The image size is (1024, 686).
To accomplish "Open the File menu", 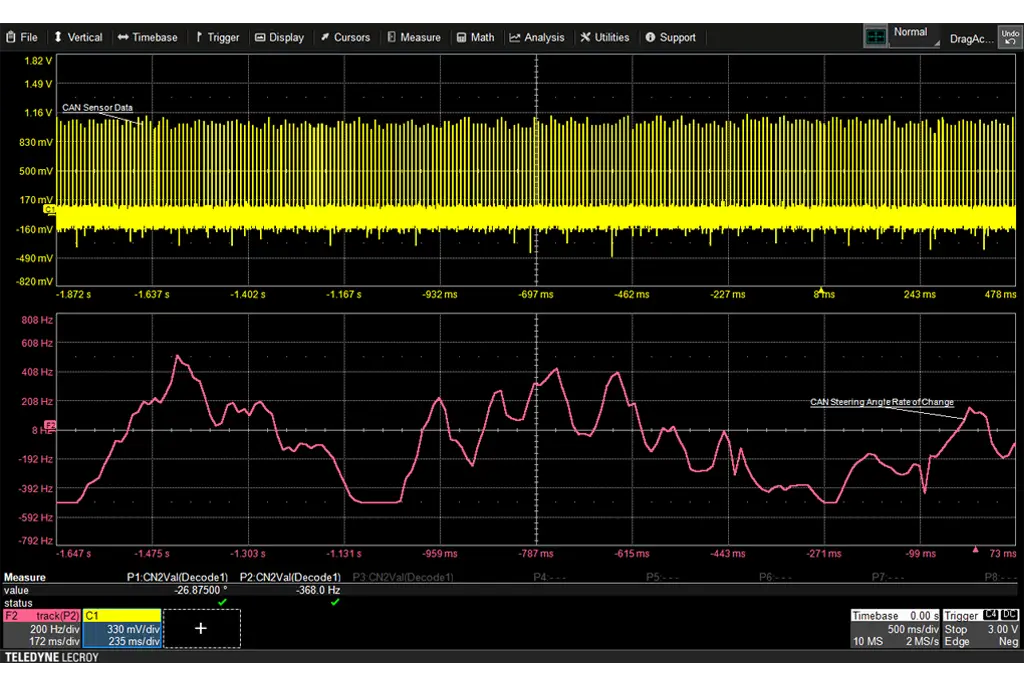I will click(x=22, y=37).
